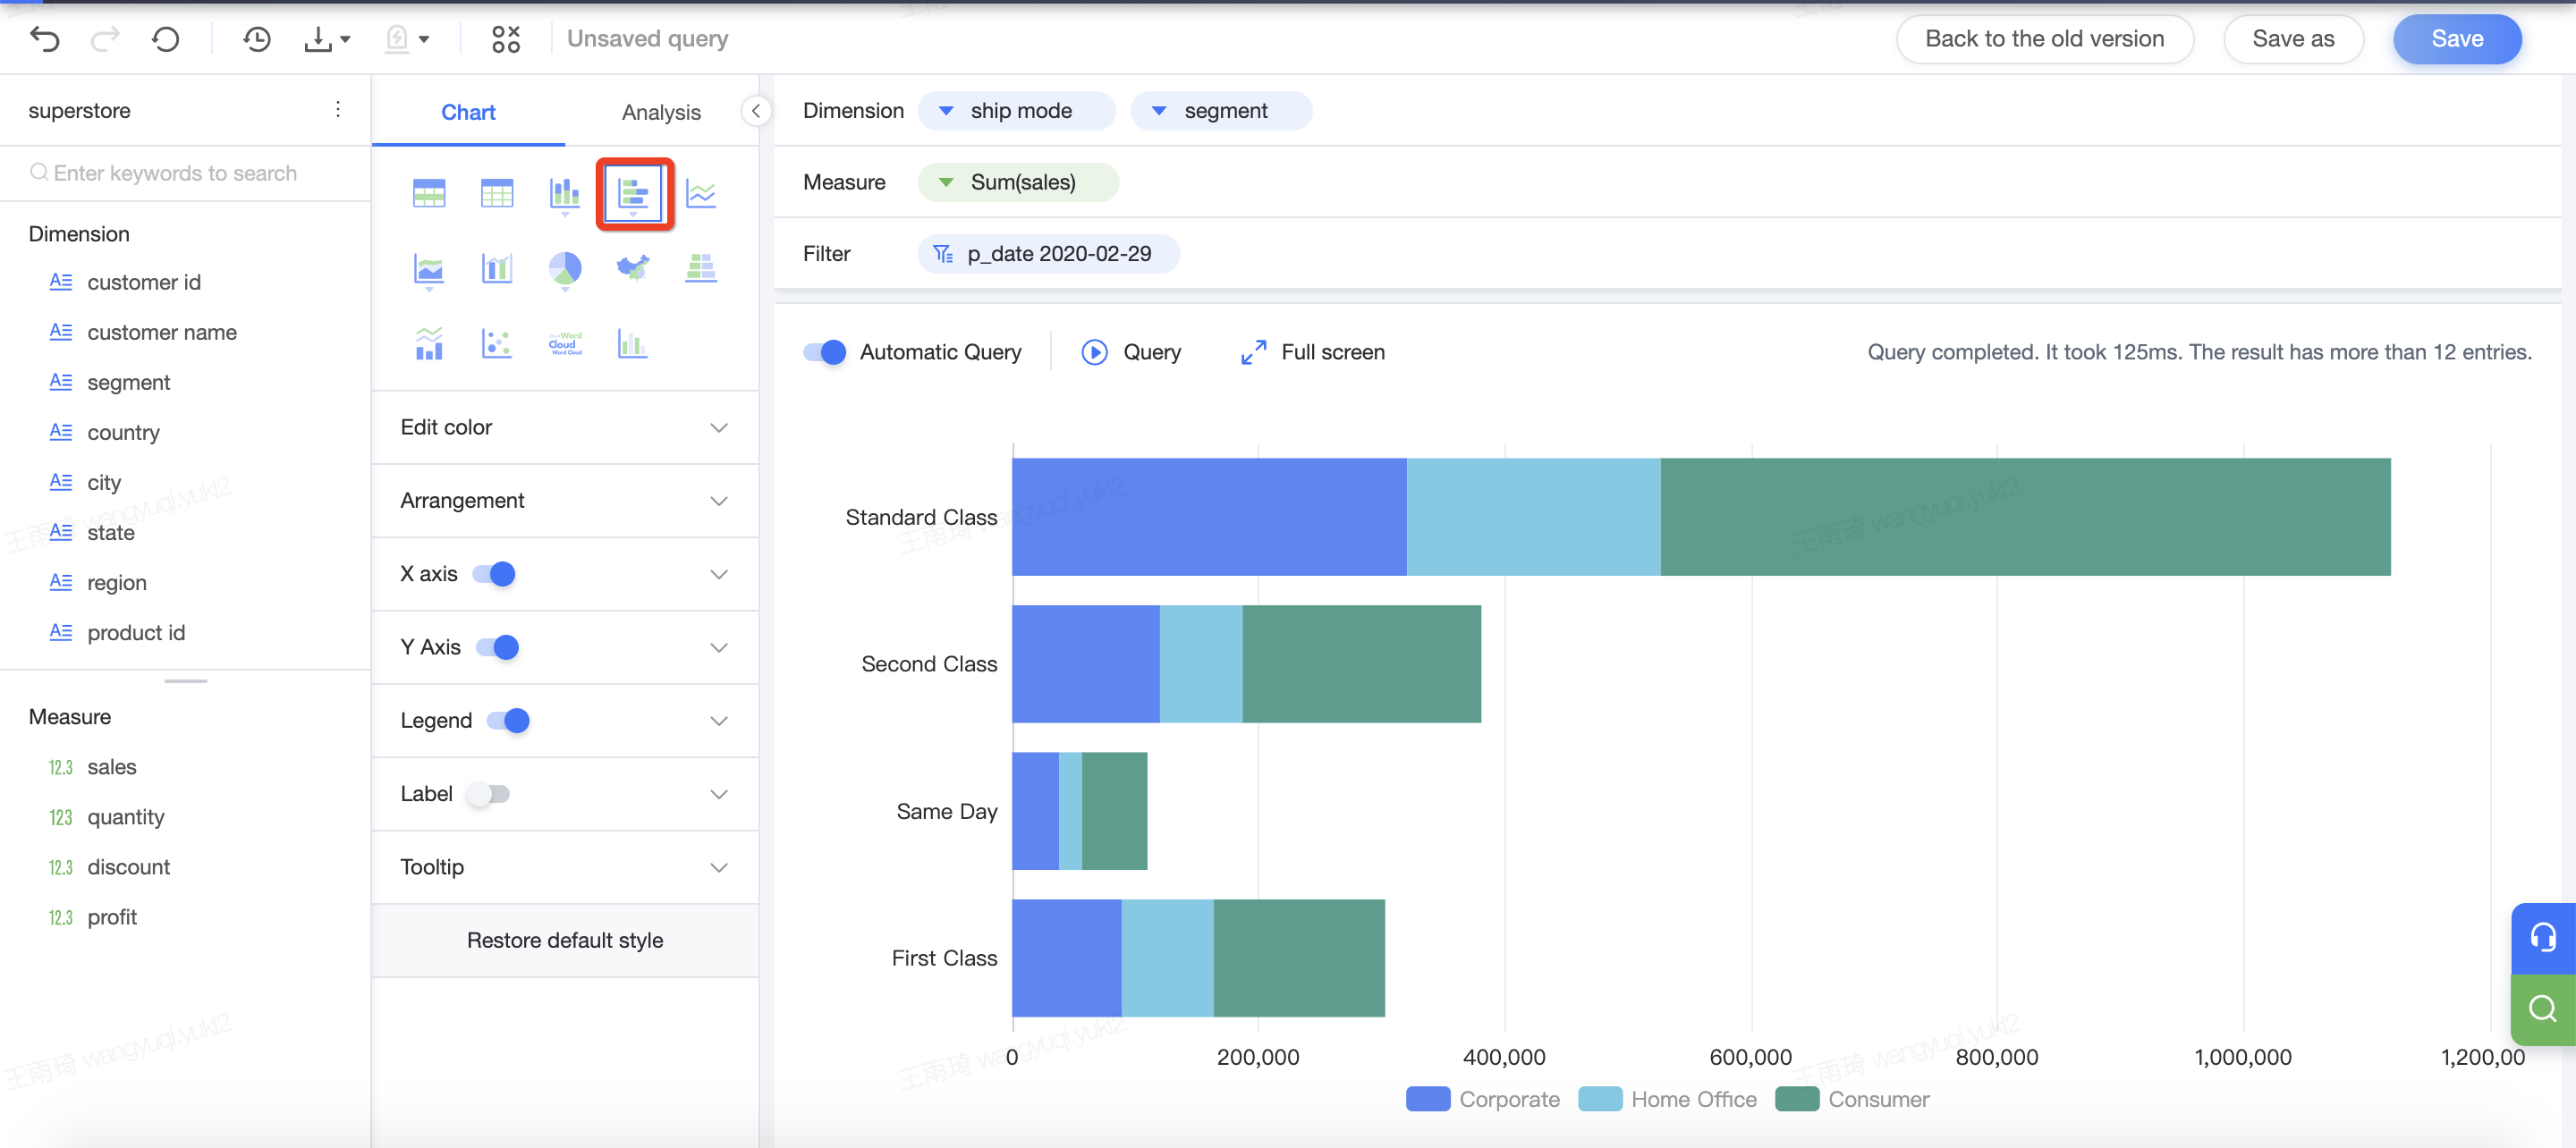Toggle the Y Axis switch off
The image size is (2576, 1148).
[x=498, y=647]
